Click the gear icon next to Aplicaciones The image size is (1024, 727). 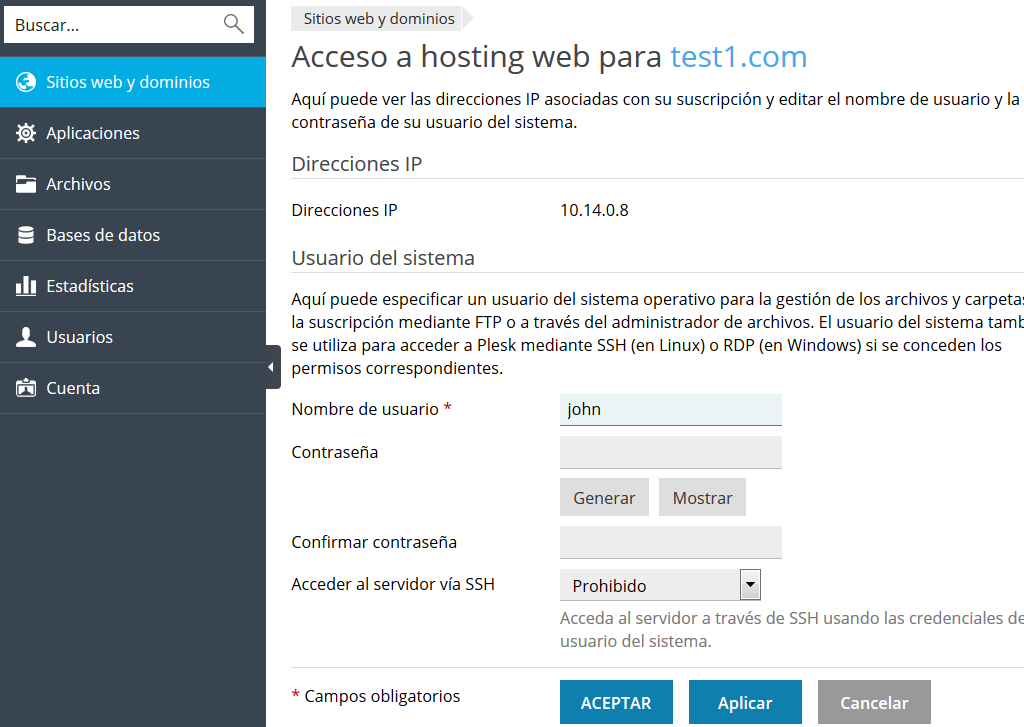[x=26, y=133]
